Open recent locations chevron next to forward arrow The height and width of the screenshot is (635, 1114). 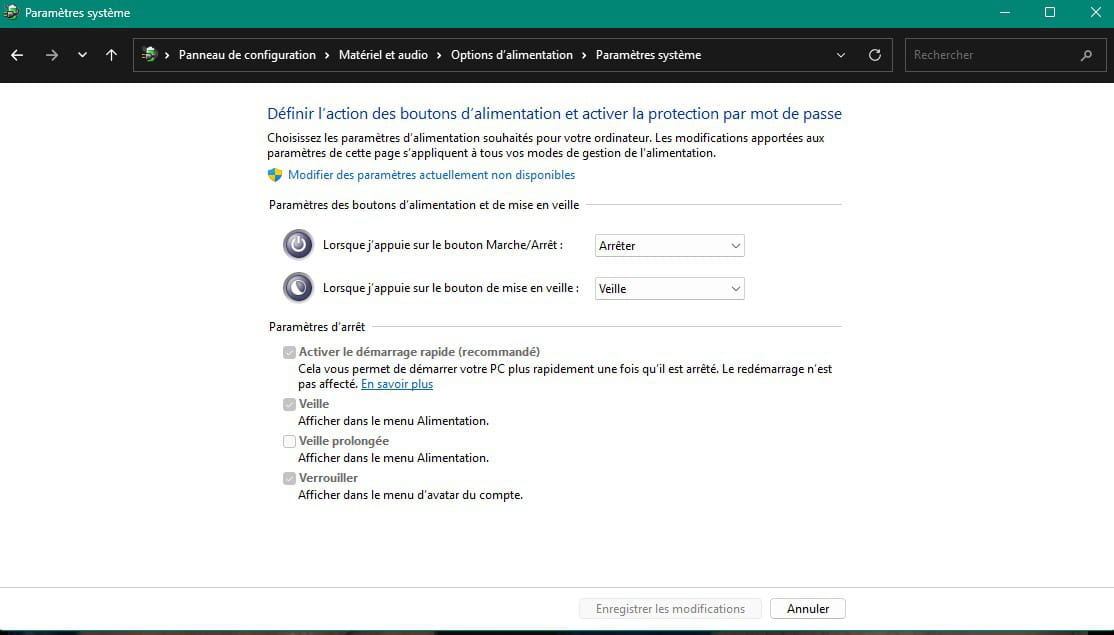point(82,55)
